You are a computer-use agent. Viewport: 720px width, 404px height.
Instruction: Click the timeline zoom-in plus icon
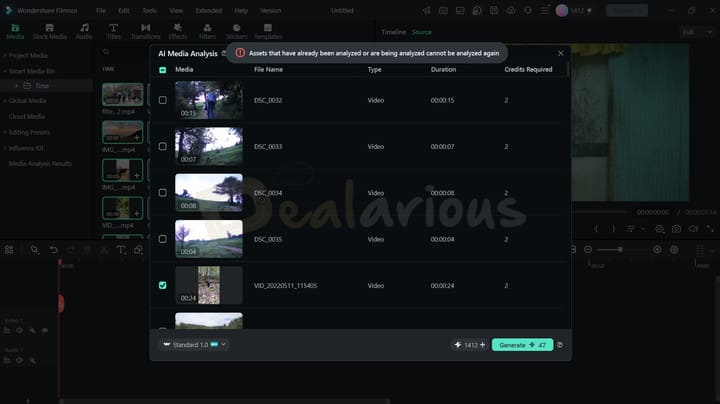pyautogui.click(x=657, y=250)
